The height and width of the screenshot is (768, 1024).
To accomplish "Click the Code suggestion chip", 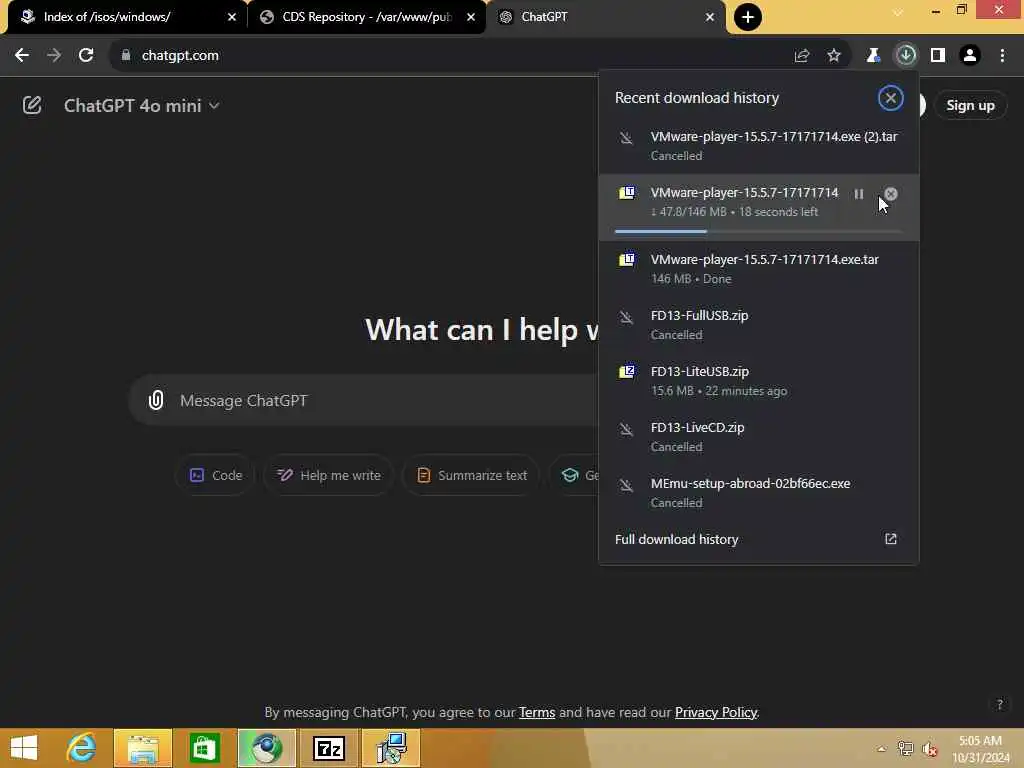I will [215, 475].
